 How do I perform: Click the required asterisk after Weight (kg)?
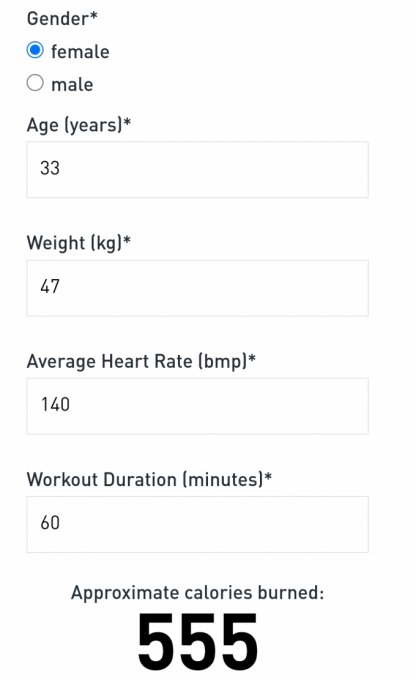(x=127, y=240)
